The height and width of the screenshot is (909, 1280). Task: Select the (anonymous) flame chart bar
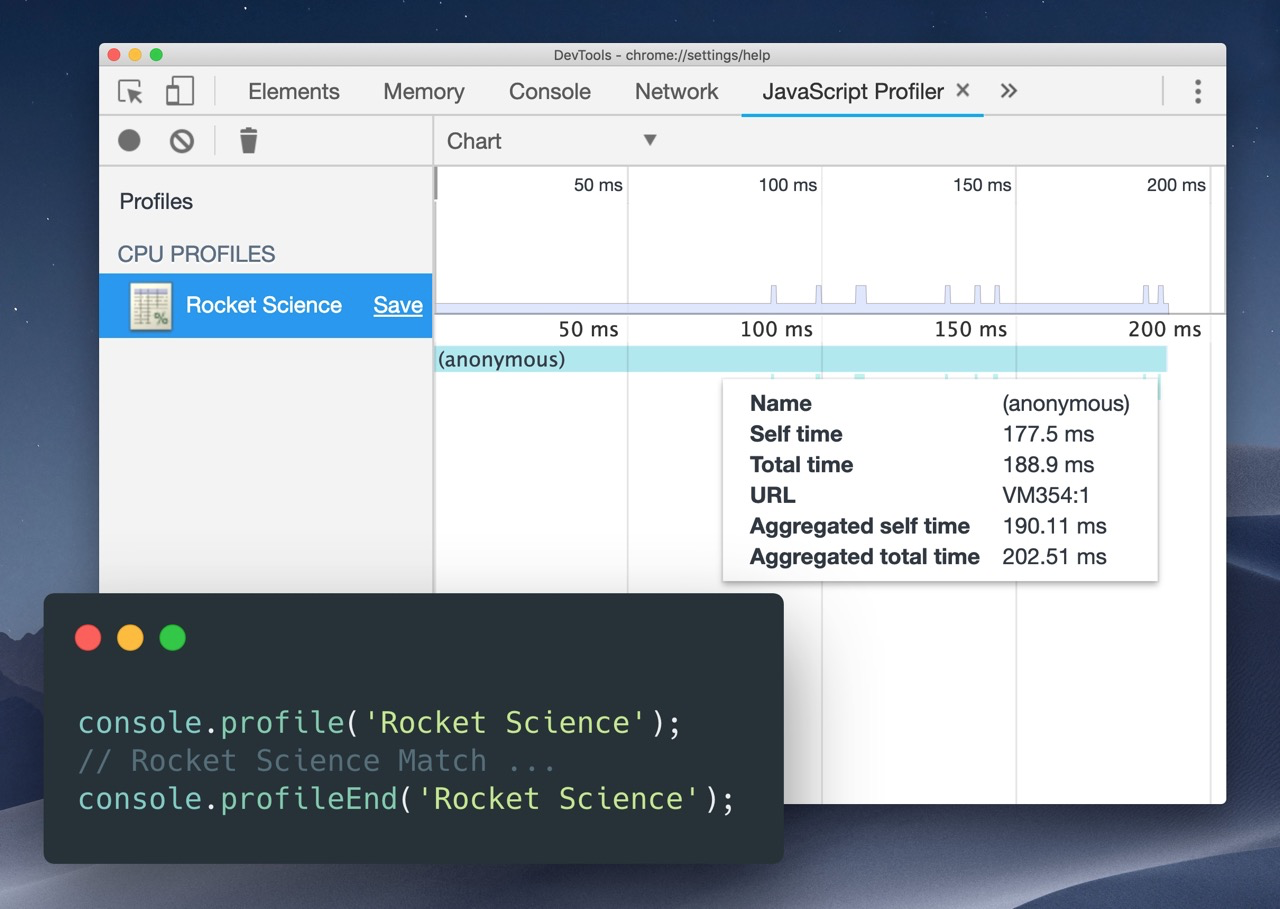(801, 359)
